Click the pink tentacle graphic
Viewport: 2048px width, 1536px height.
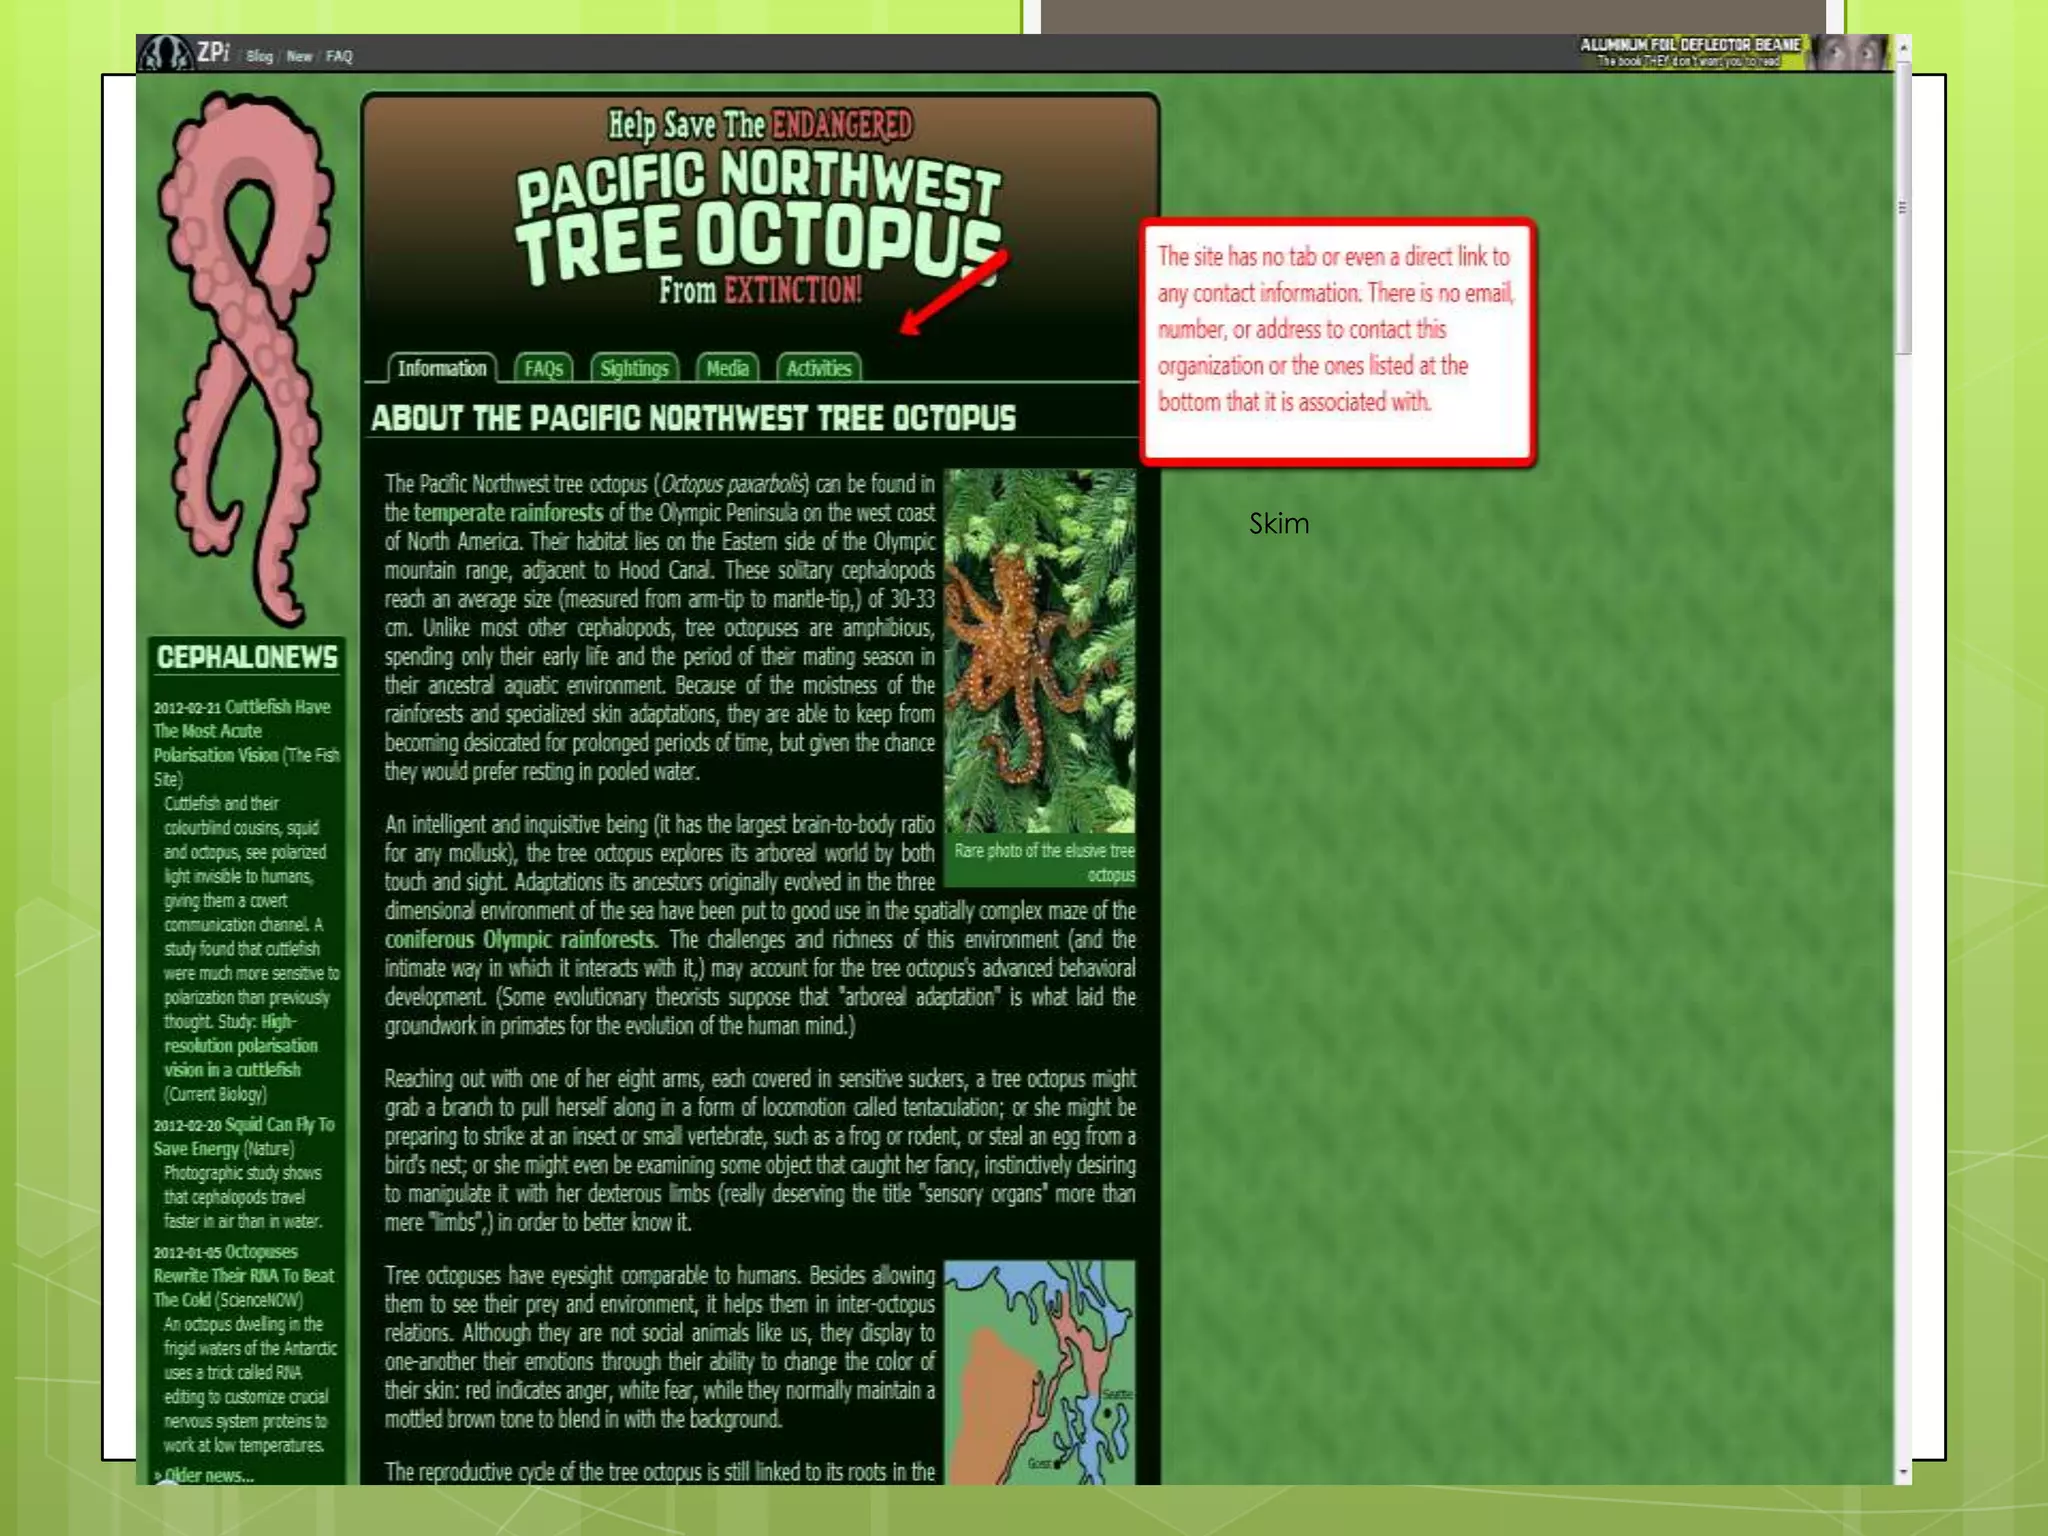(x=247, y=358)
